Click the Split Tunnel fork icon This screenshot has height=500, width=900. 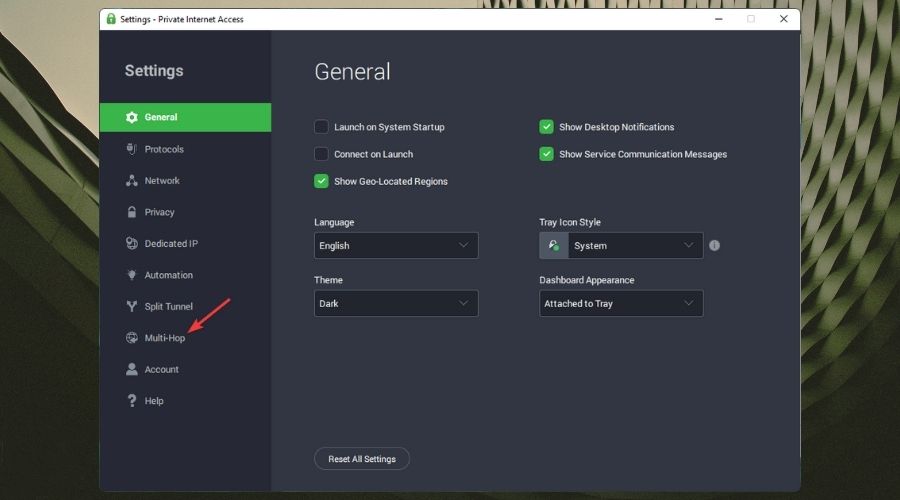pyautogui.click(x=132, y=307)
